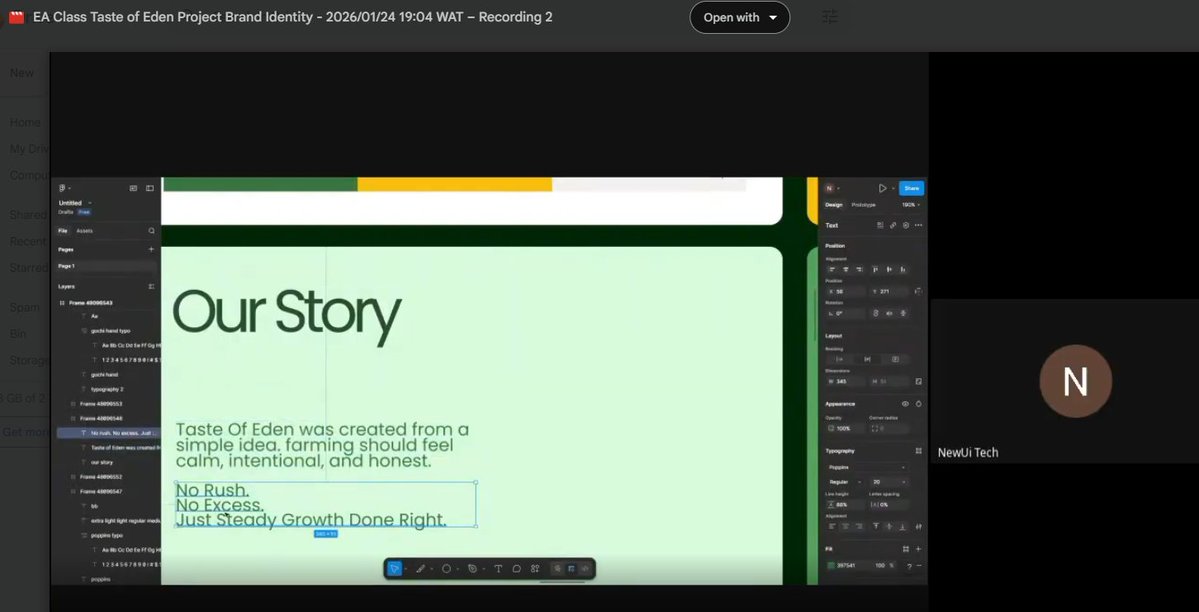
Task: Open the present options arrow beside play
Action: [892, 188]
